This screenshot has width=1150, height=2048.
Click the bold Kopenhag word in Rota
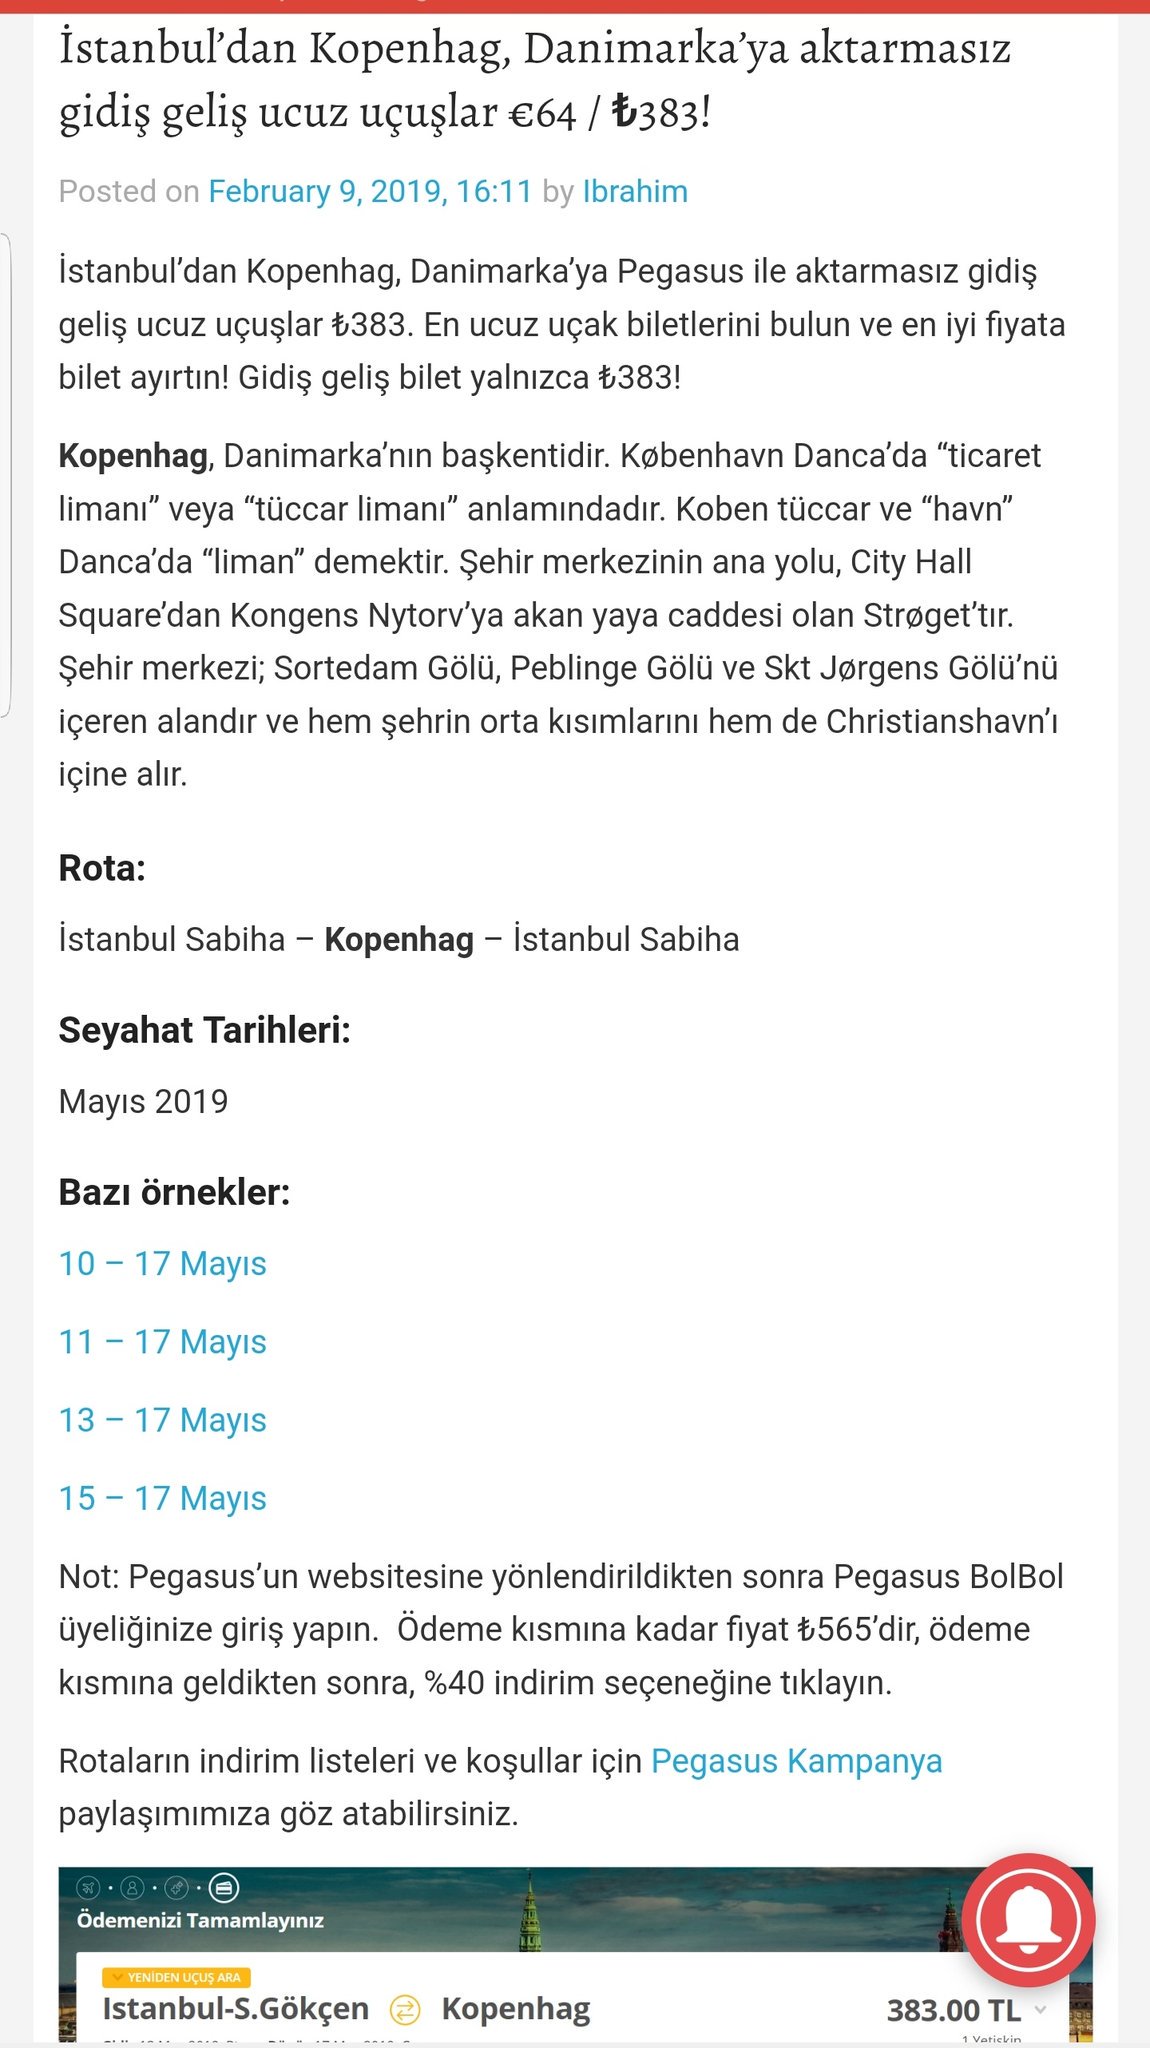click(x=399, y=940)
